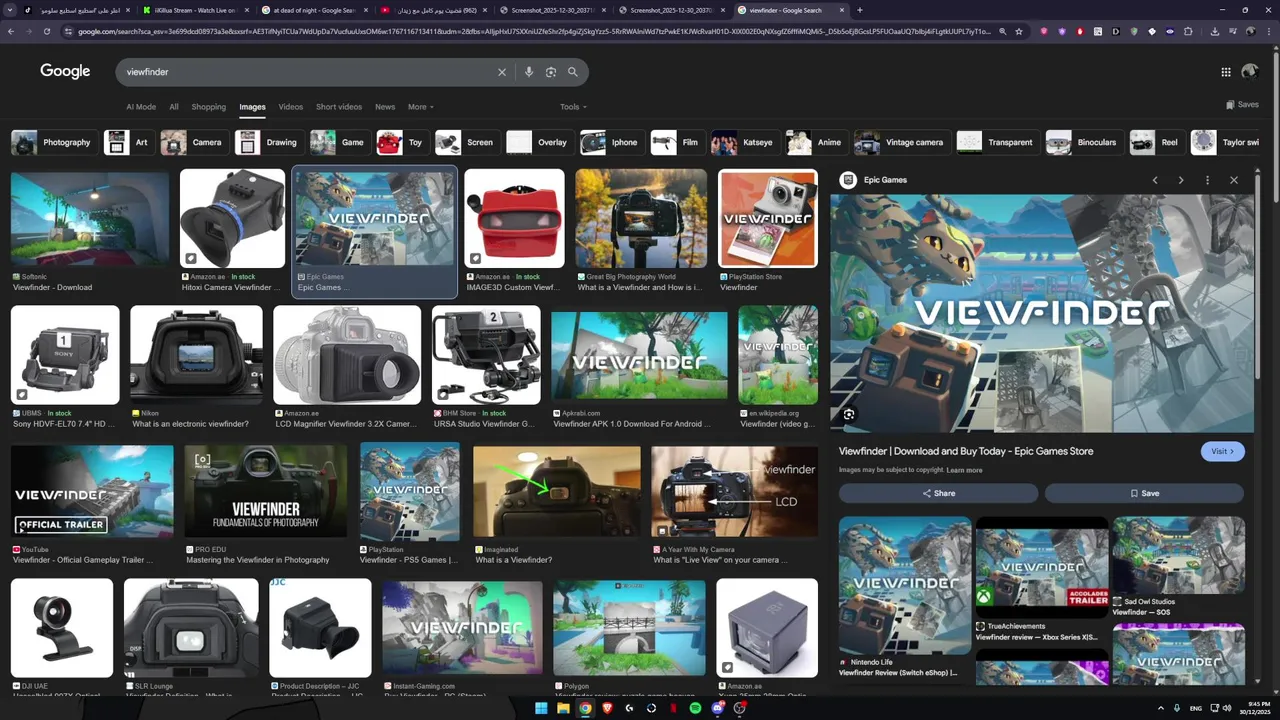
Task: Filter by Photography chip
Action: (x=52, y=142)
